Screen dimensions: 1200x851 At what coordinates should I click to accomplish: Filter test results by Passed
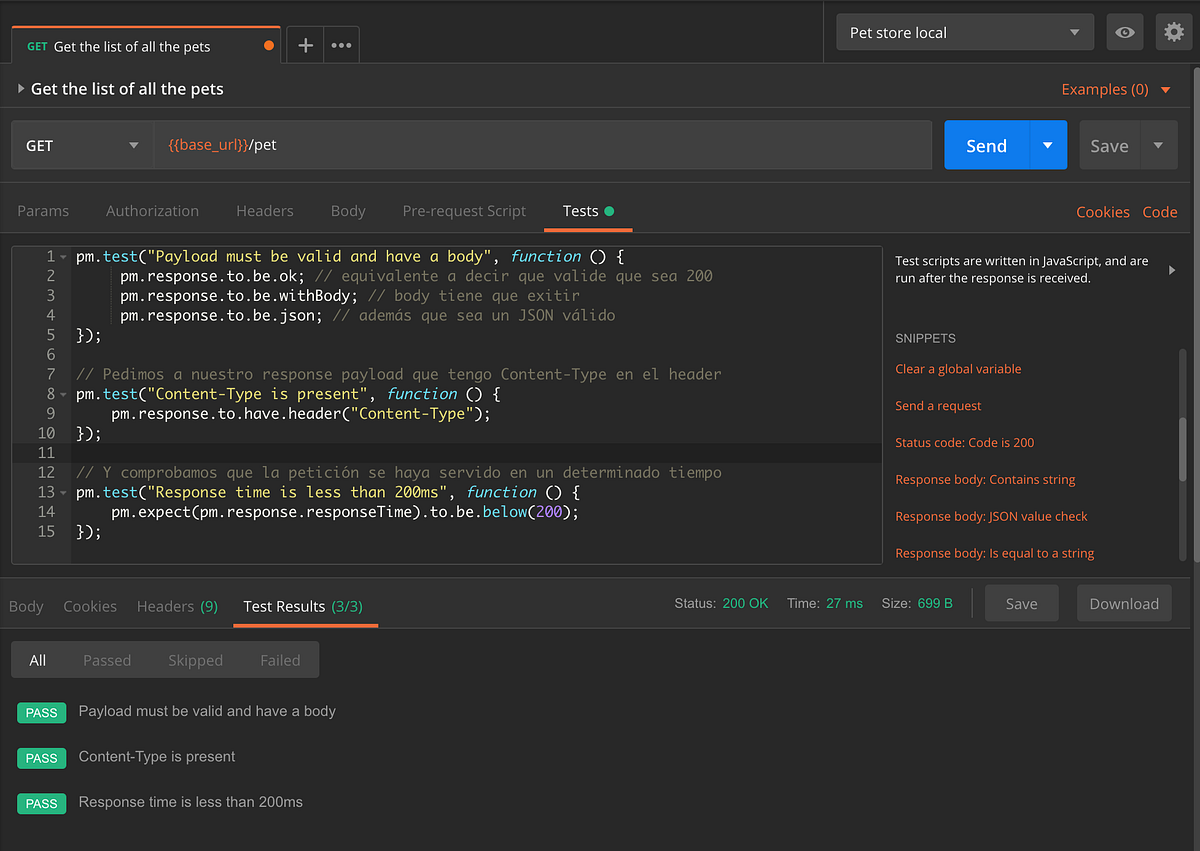pyautogui.click(x=107, y=660)
